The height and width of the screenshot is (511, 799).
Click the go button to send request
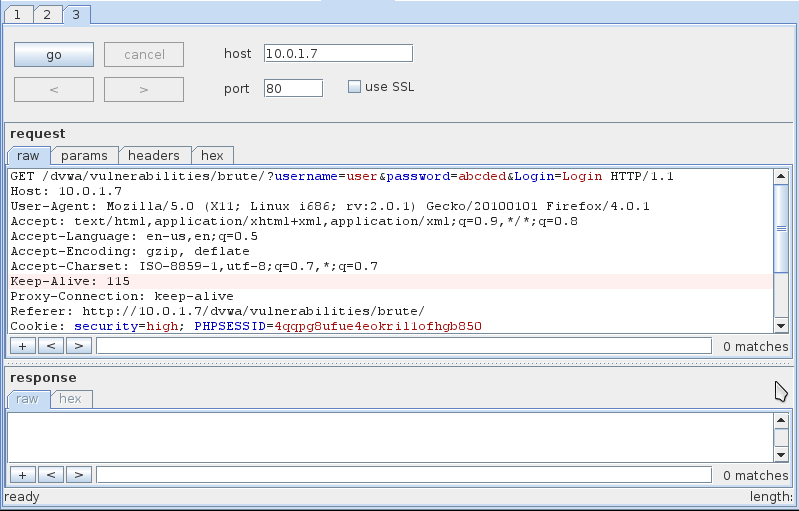coord(54,55)
